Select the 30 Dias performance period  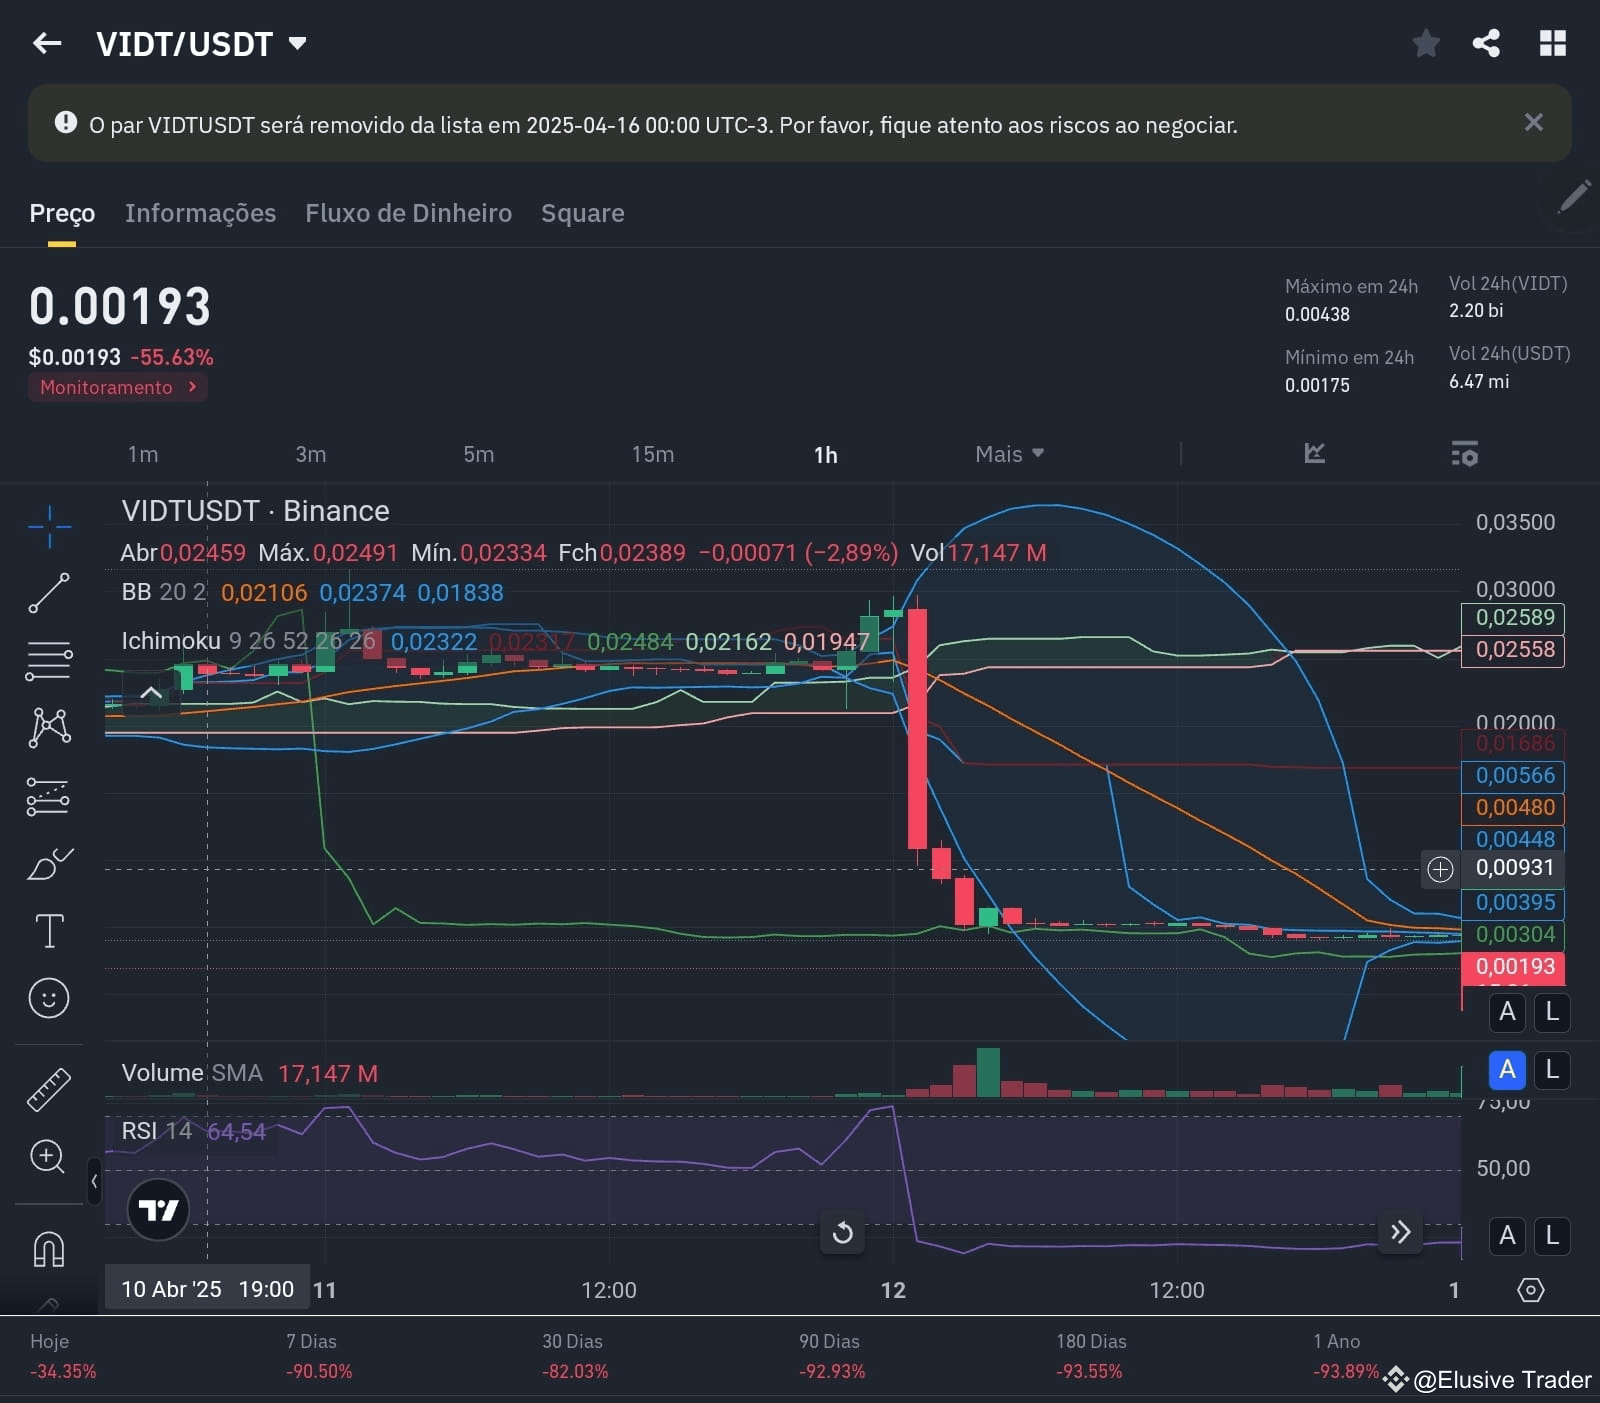575,1356
